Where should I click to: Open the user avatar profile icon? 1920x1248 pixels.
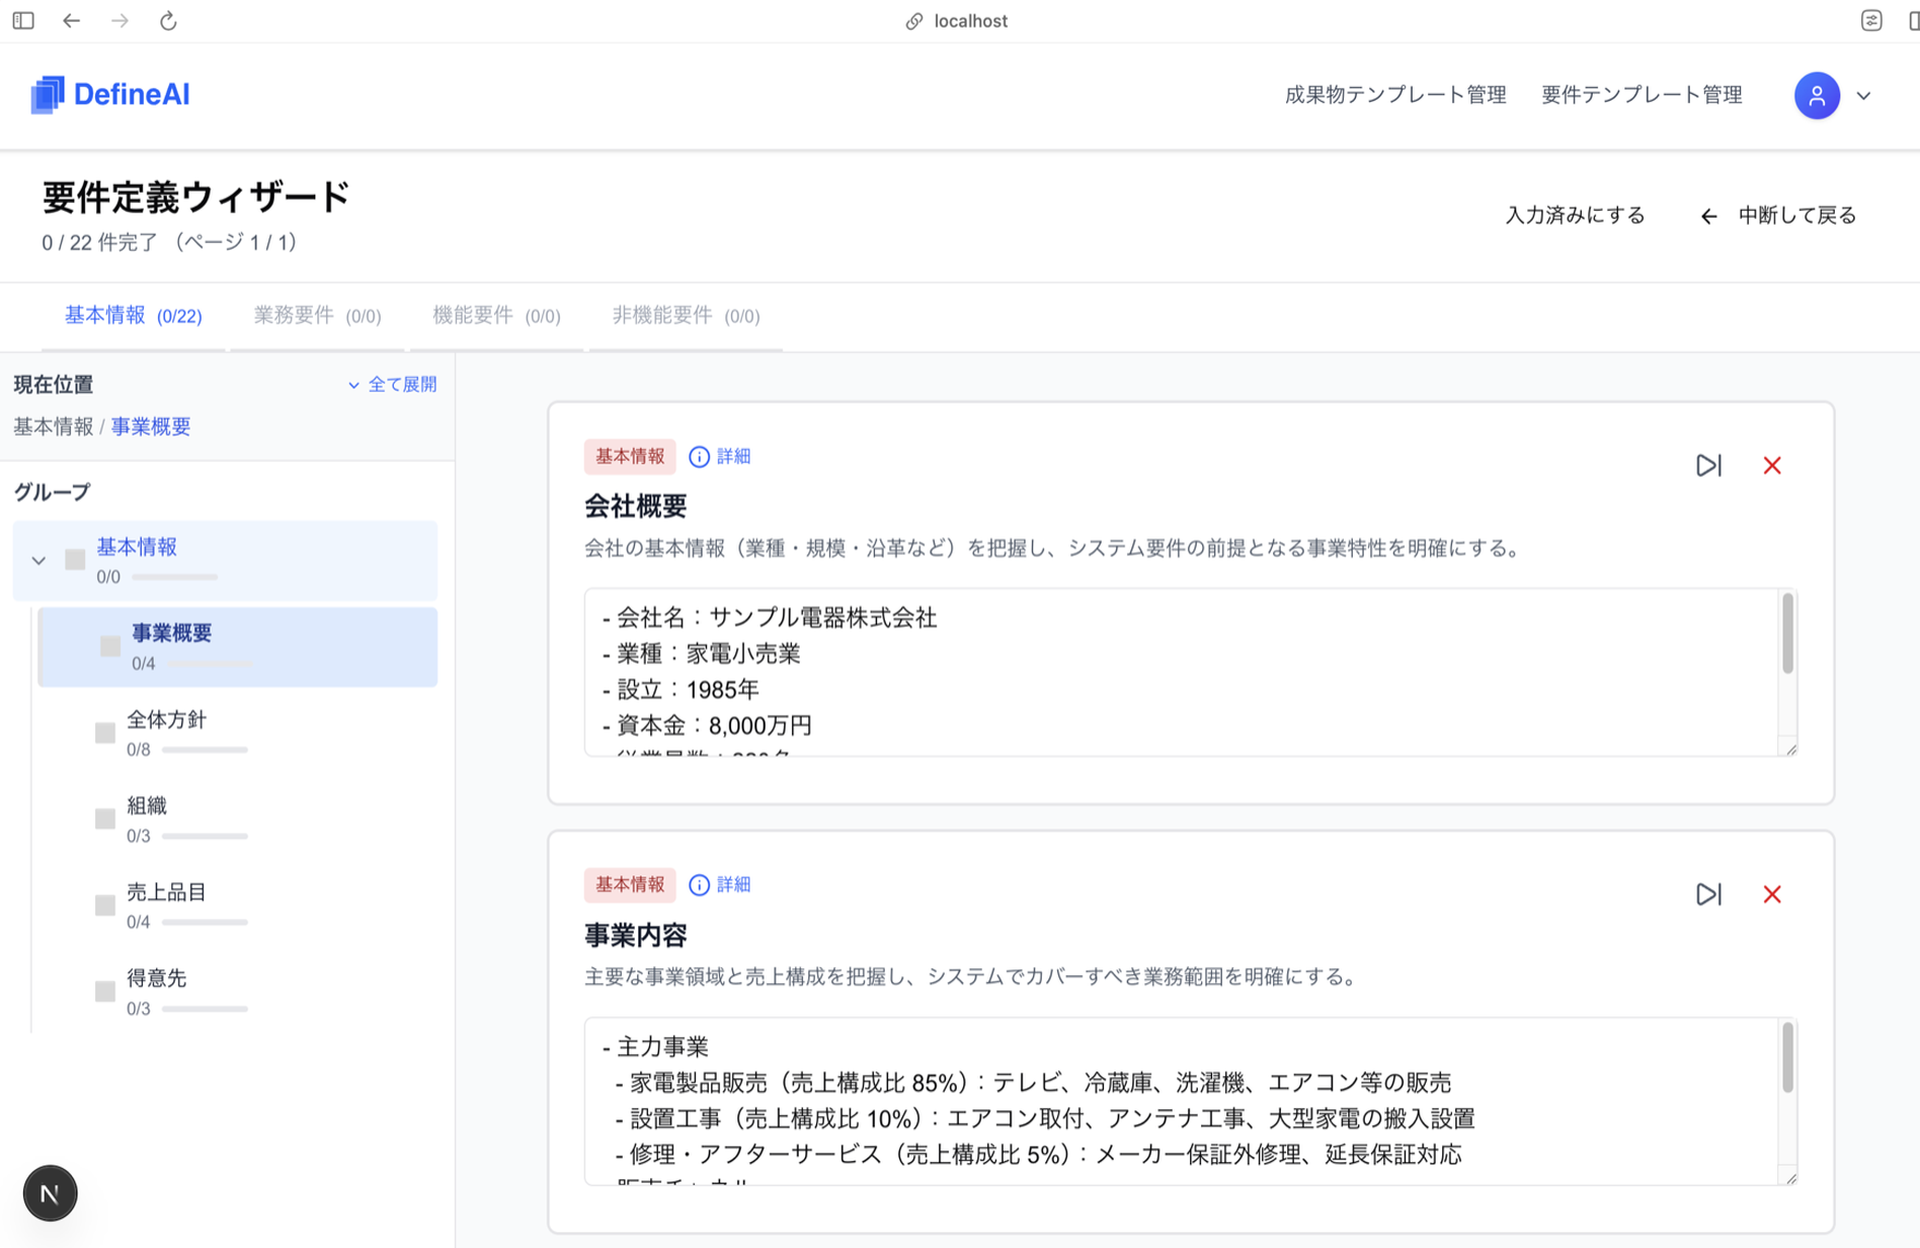pos(1817,95)
